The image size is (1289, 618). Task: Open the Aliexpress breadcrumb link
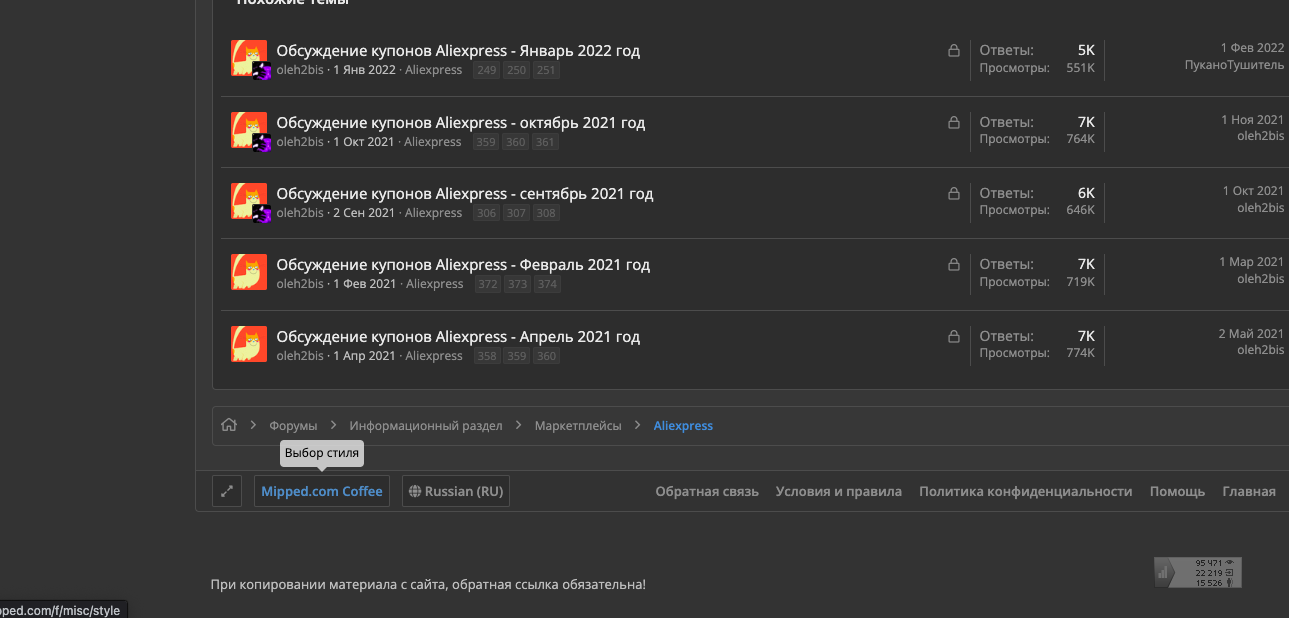[x=683, y=426]
